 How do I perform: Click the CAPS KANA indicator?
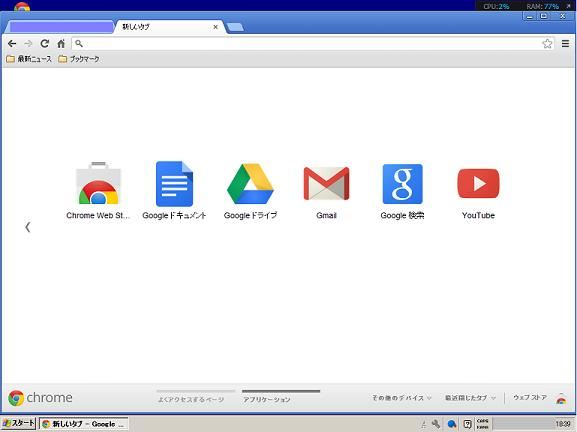pyautogui.click(x=482, y=424)
